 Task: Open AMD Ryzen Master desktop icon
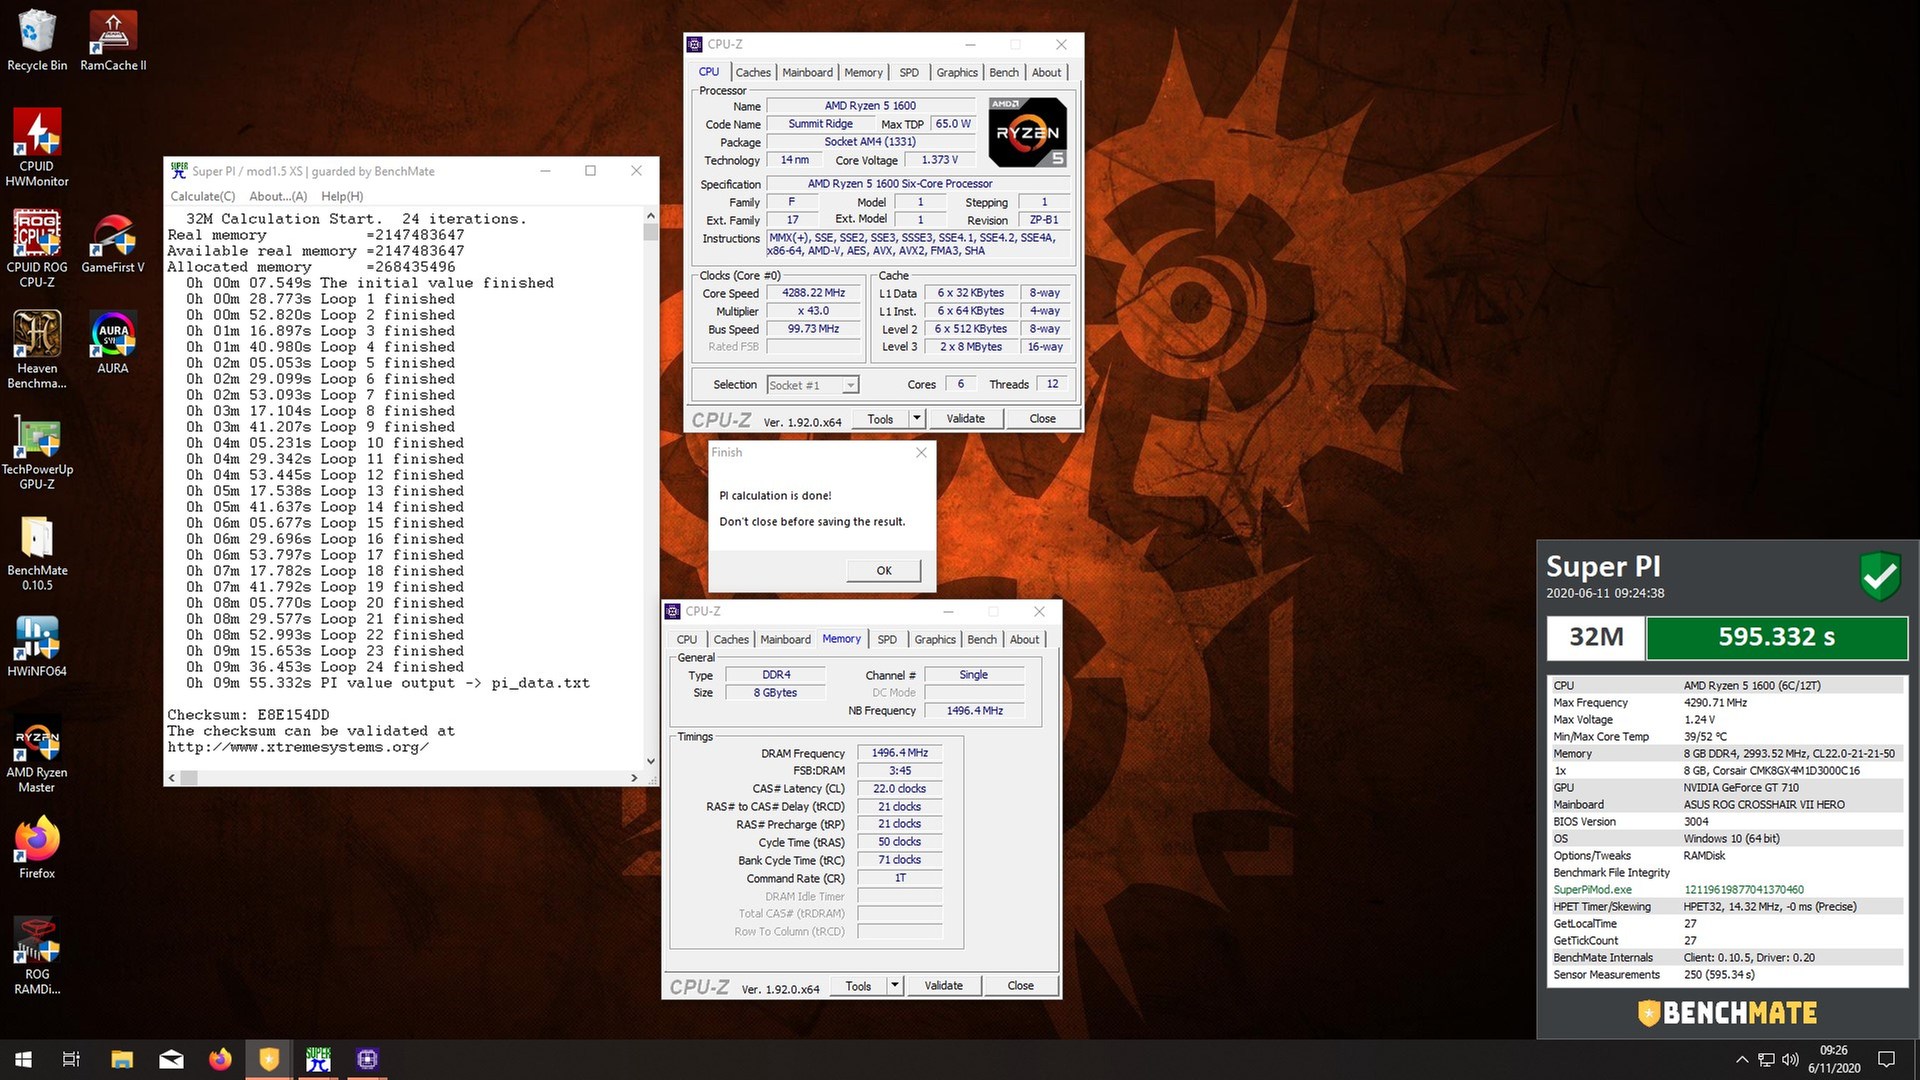click(x=37, y=754)
